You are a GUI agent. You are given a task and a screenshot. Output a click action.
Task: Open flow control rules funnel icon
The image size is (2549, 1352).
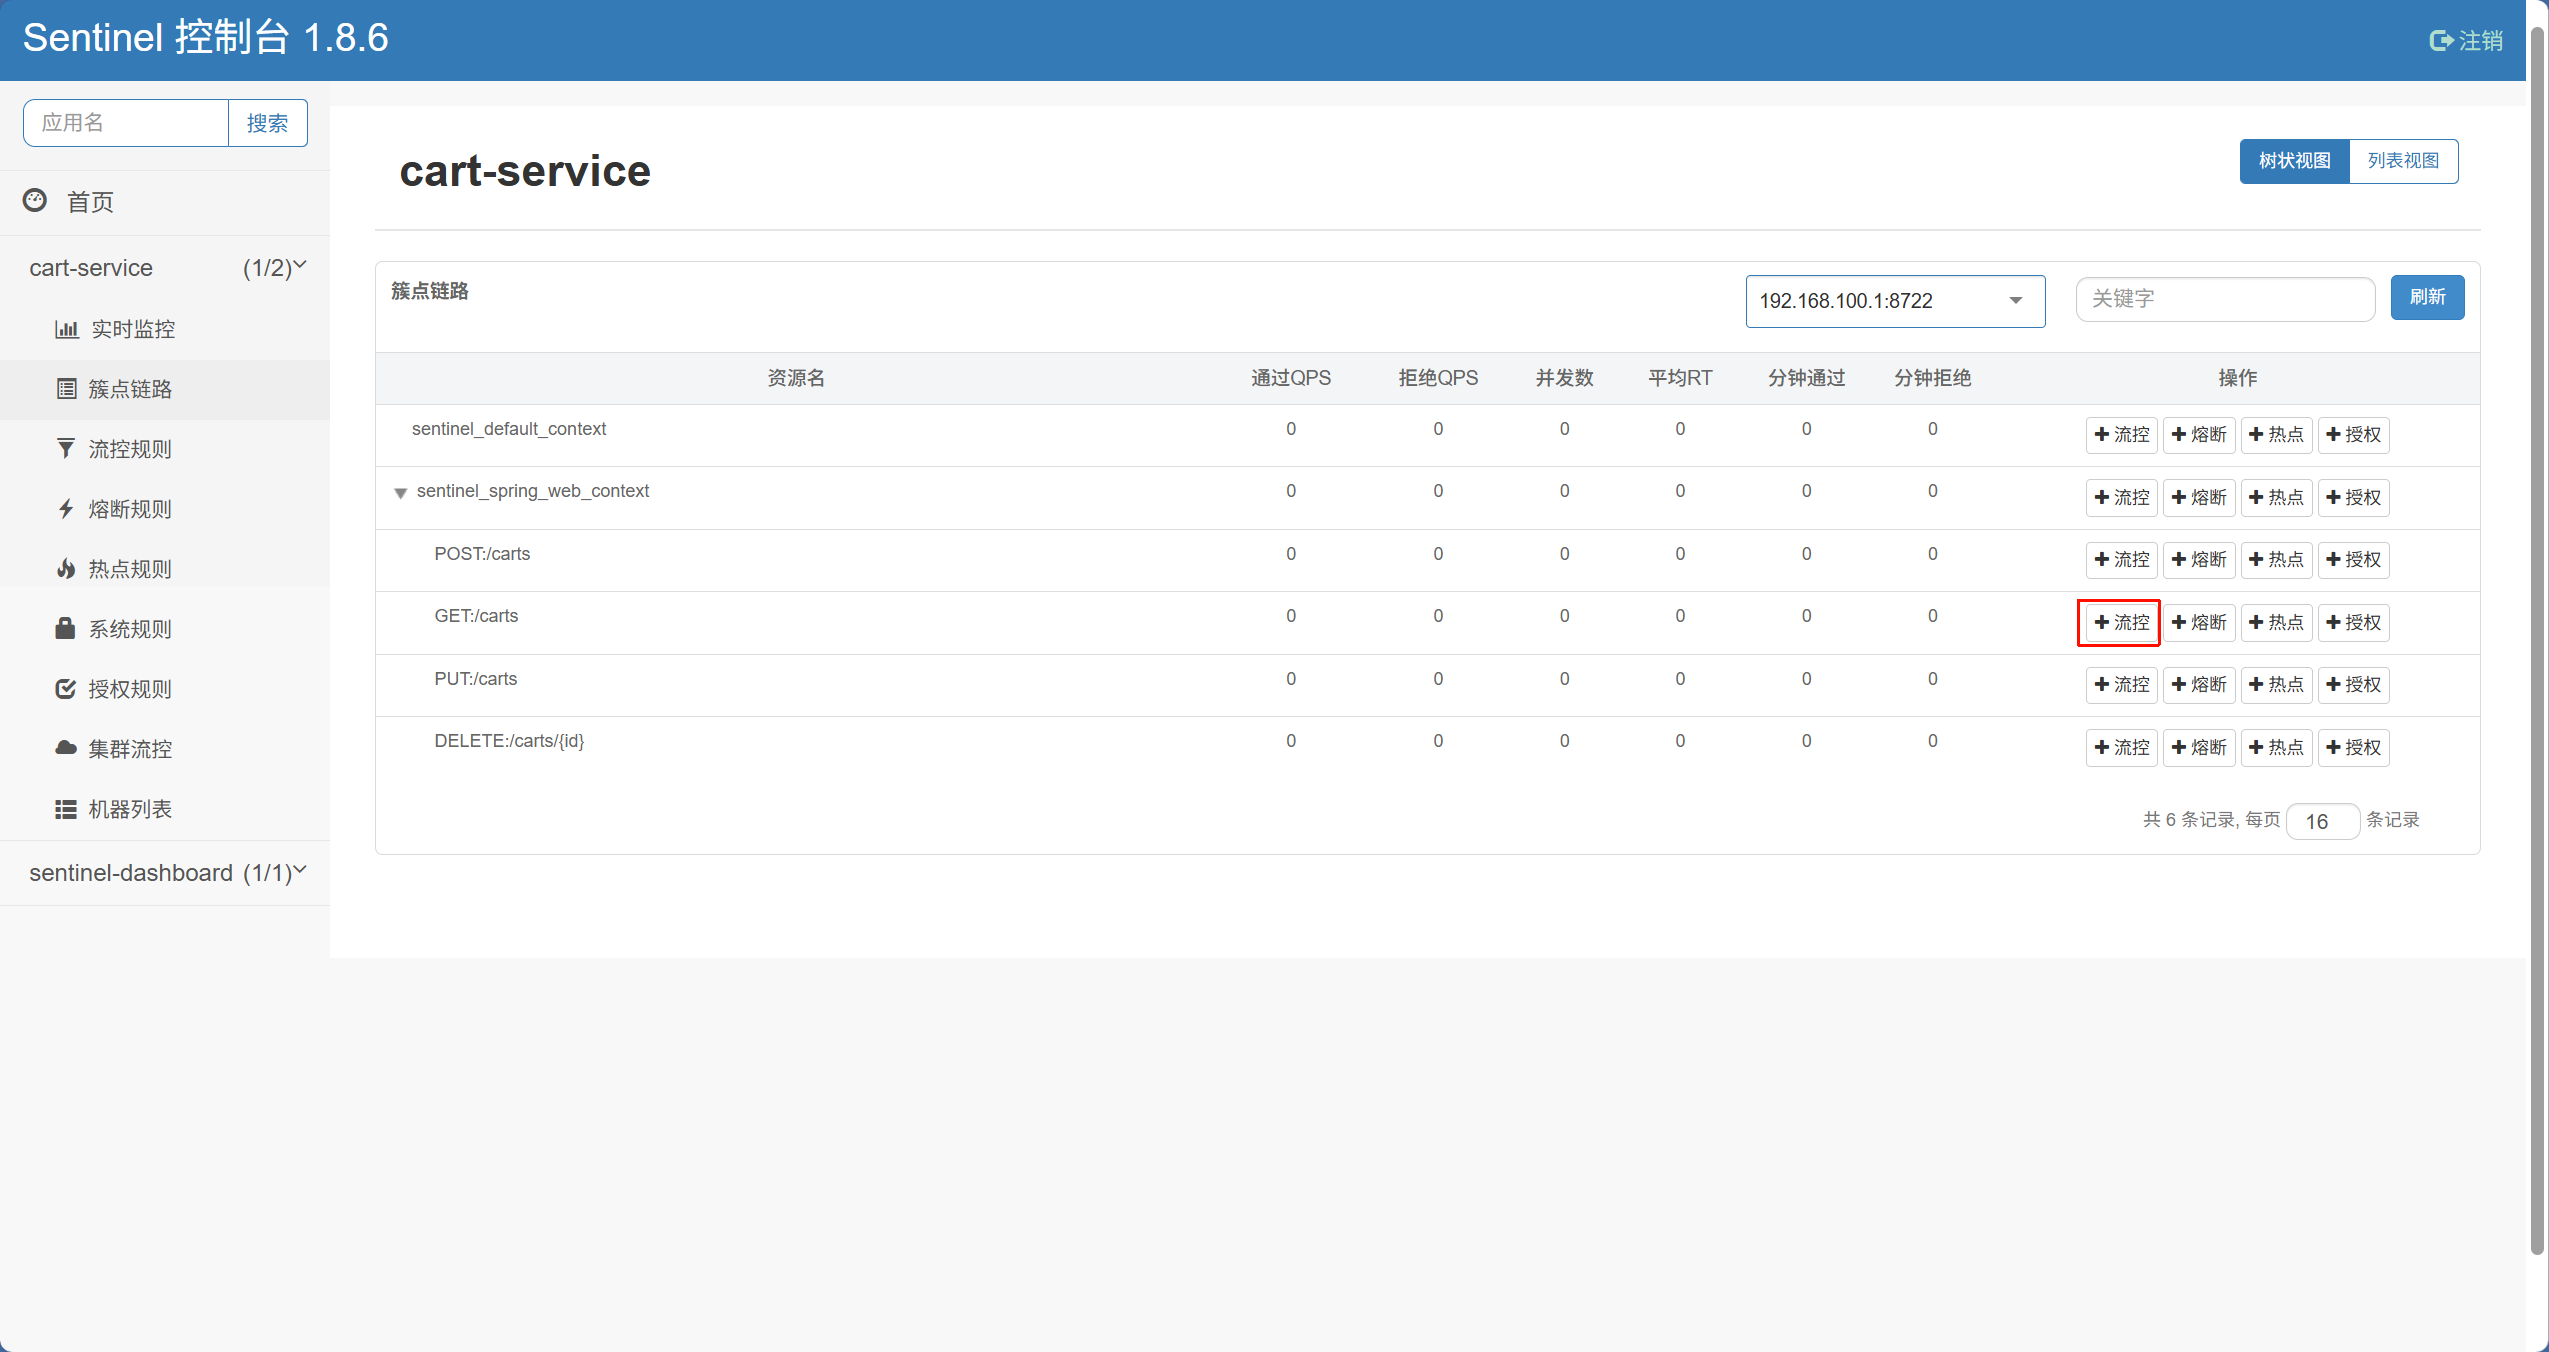coord(66,449)
